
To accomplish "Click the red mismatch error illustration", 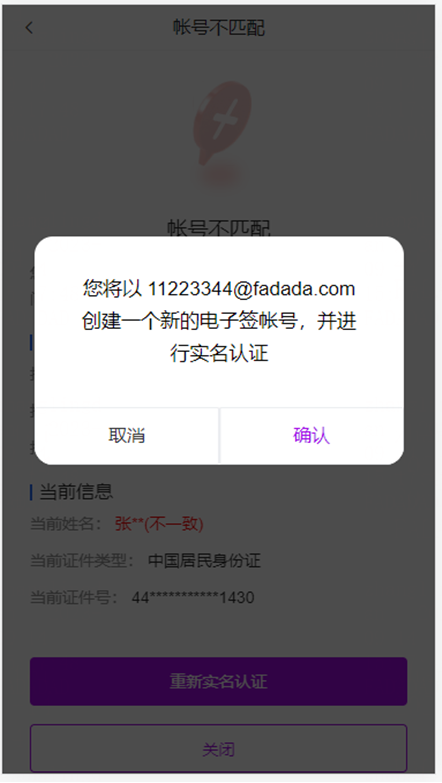I will tap(221, 131).
